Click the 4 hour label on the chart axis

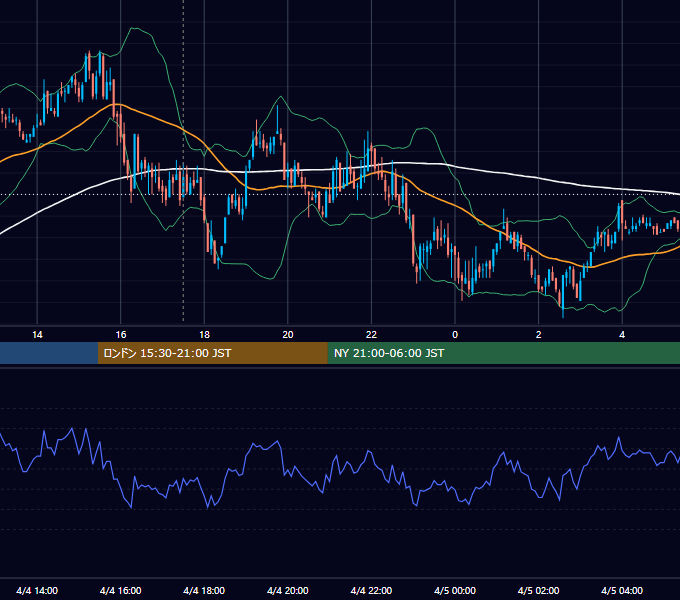(622, 335)
